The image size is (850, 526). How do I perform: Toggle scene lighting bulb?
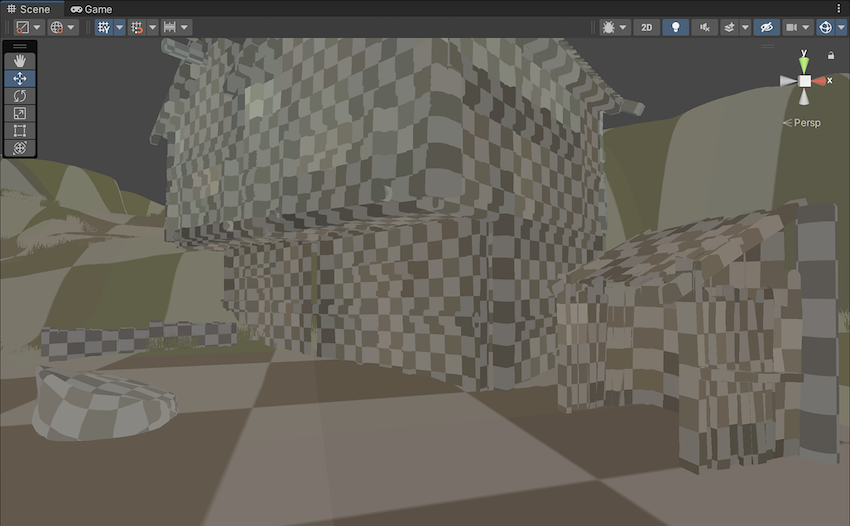tap(676, 28)
